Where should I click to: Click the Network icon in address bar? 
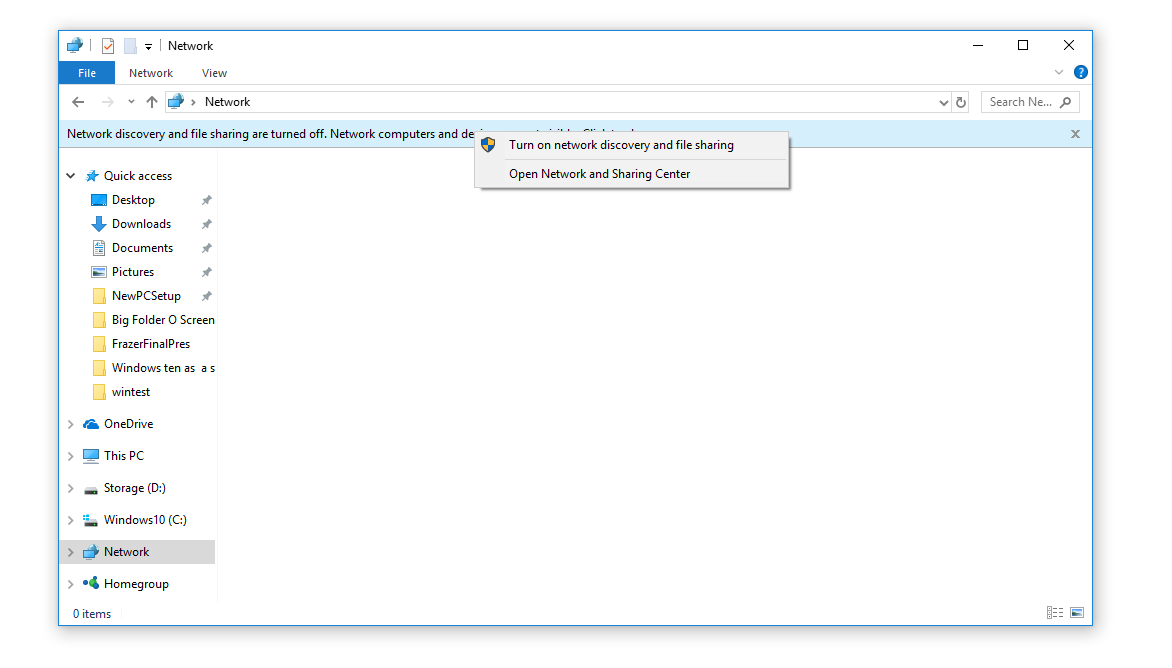[x=176, y=102]
